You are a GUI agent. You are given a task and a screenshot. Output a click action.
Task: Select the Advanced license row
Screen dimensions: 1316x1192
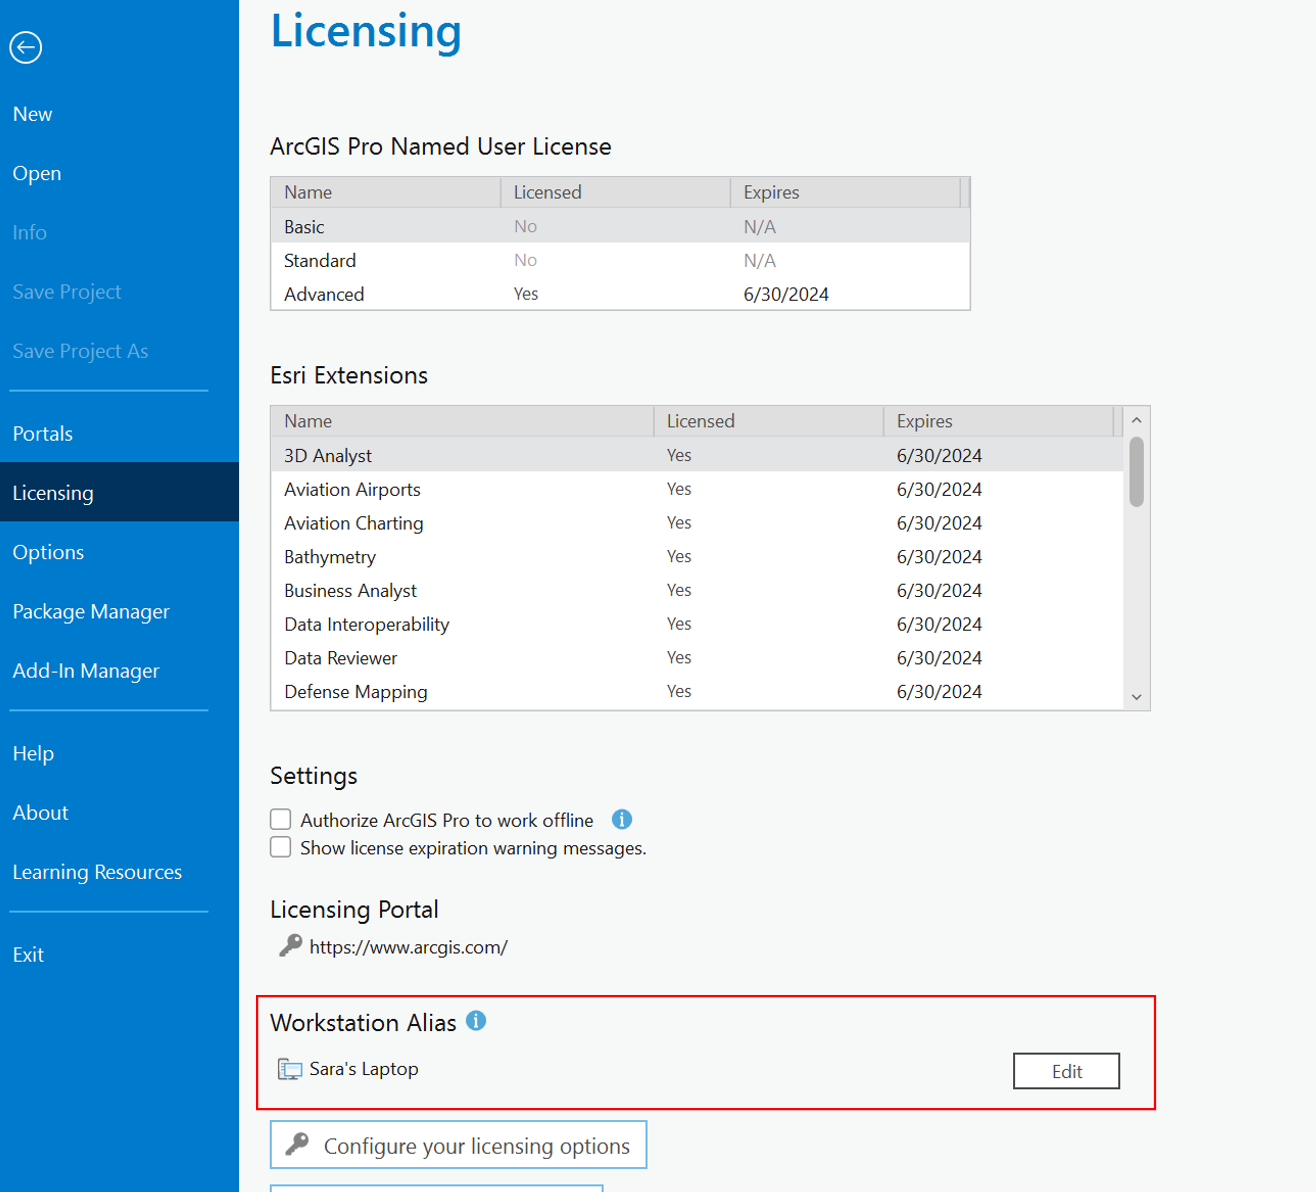(620, 294)
